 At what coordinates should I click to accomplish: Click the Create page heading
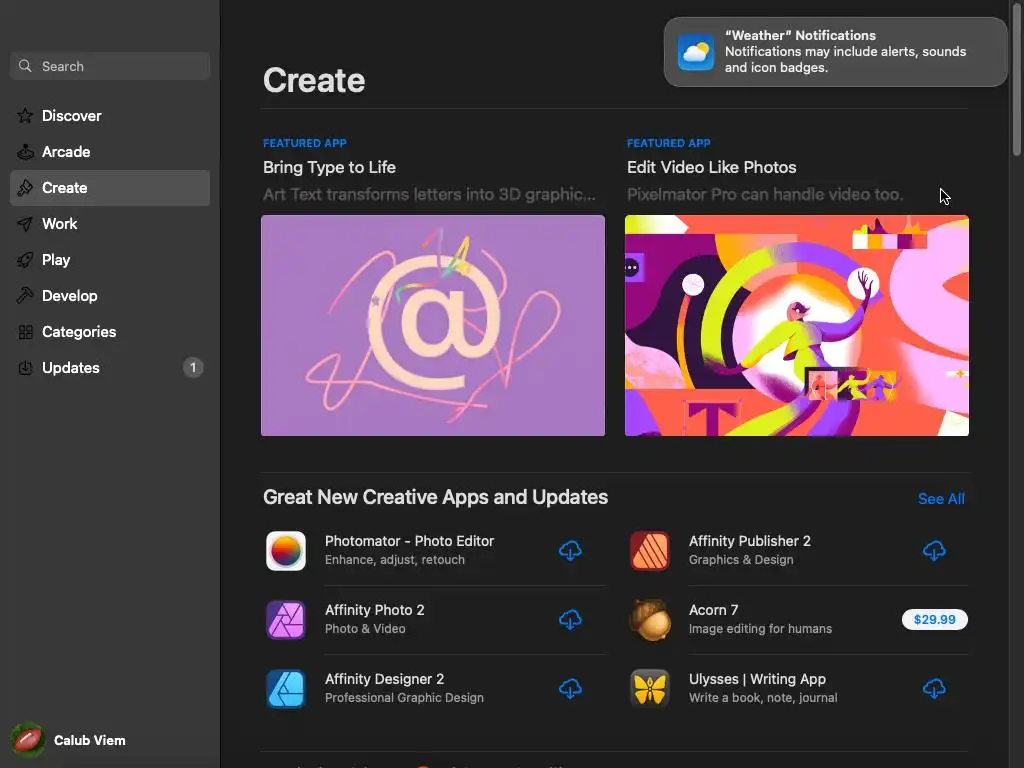coord(314,80)
